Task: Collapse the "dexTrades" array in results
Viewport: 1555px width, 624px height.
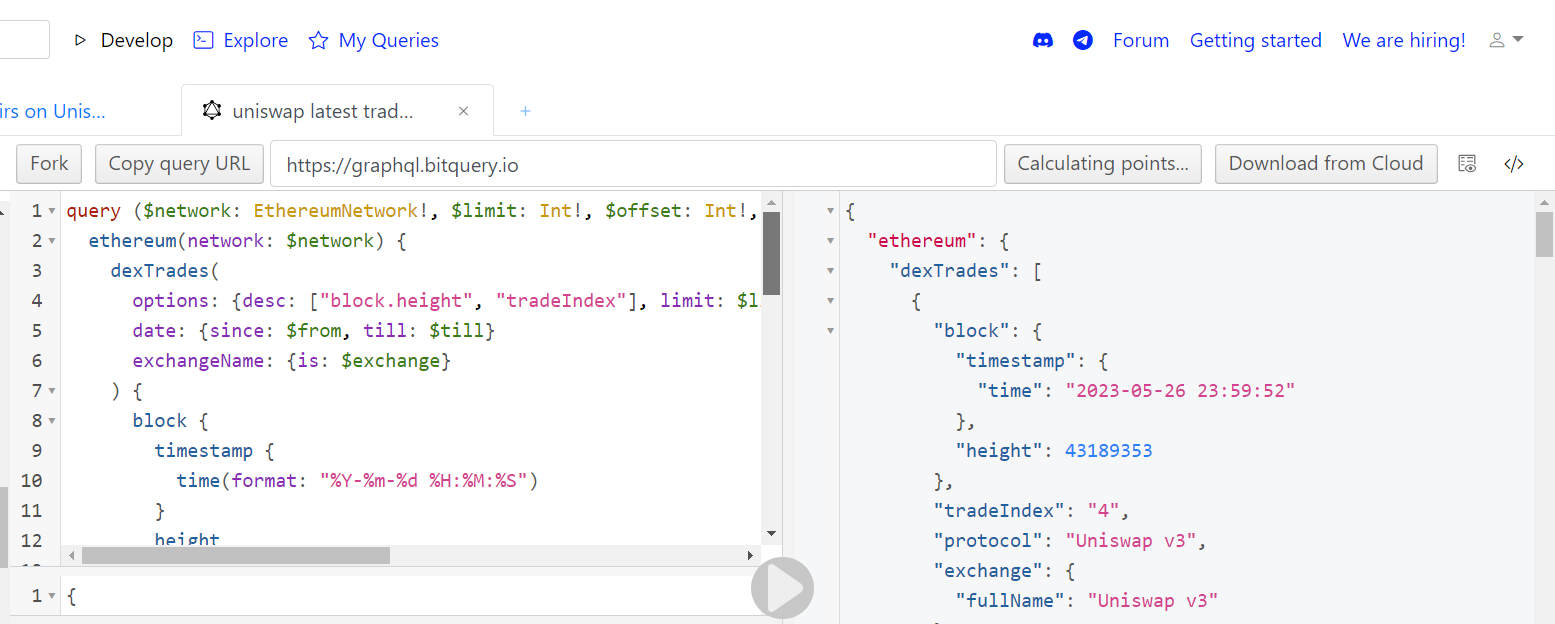Action: (x=830, y=271)
